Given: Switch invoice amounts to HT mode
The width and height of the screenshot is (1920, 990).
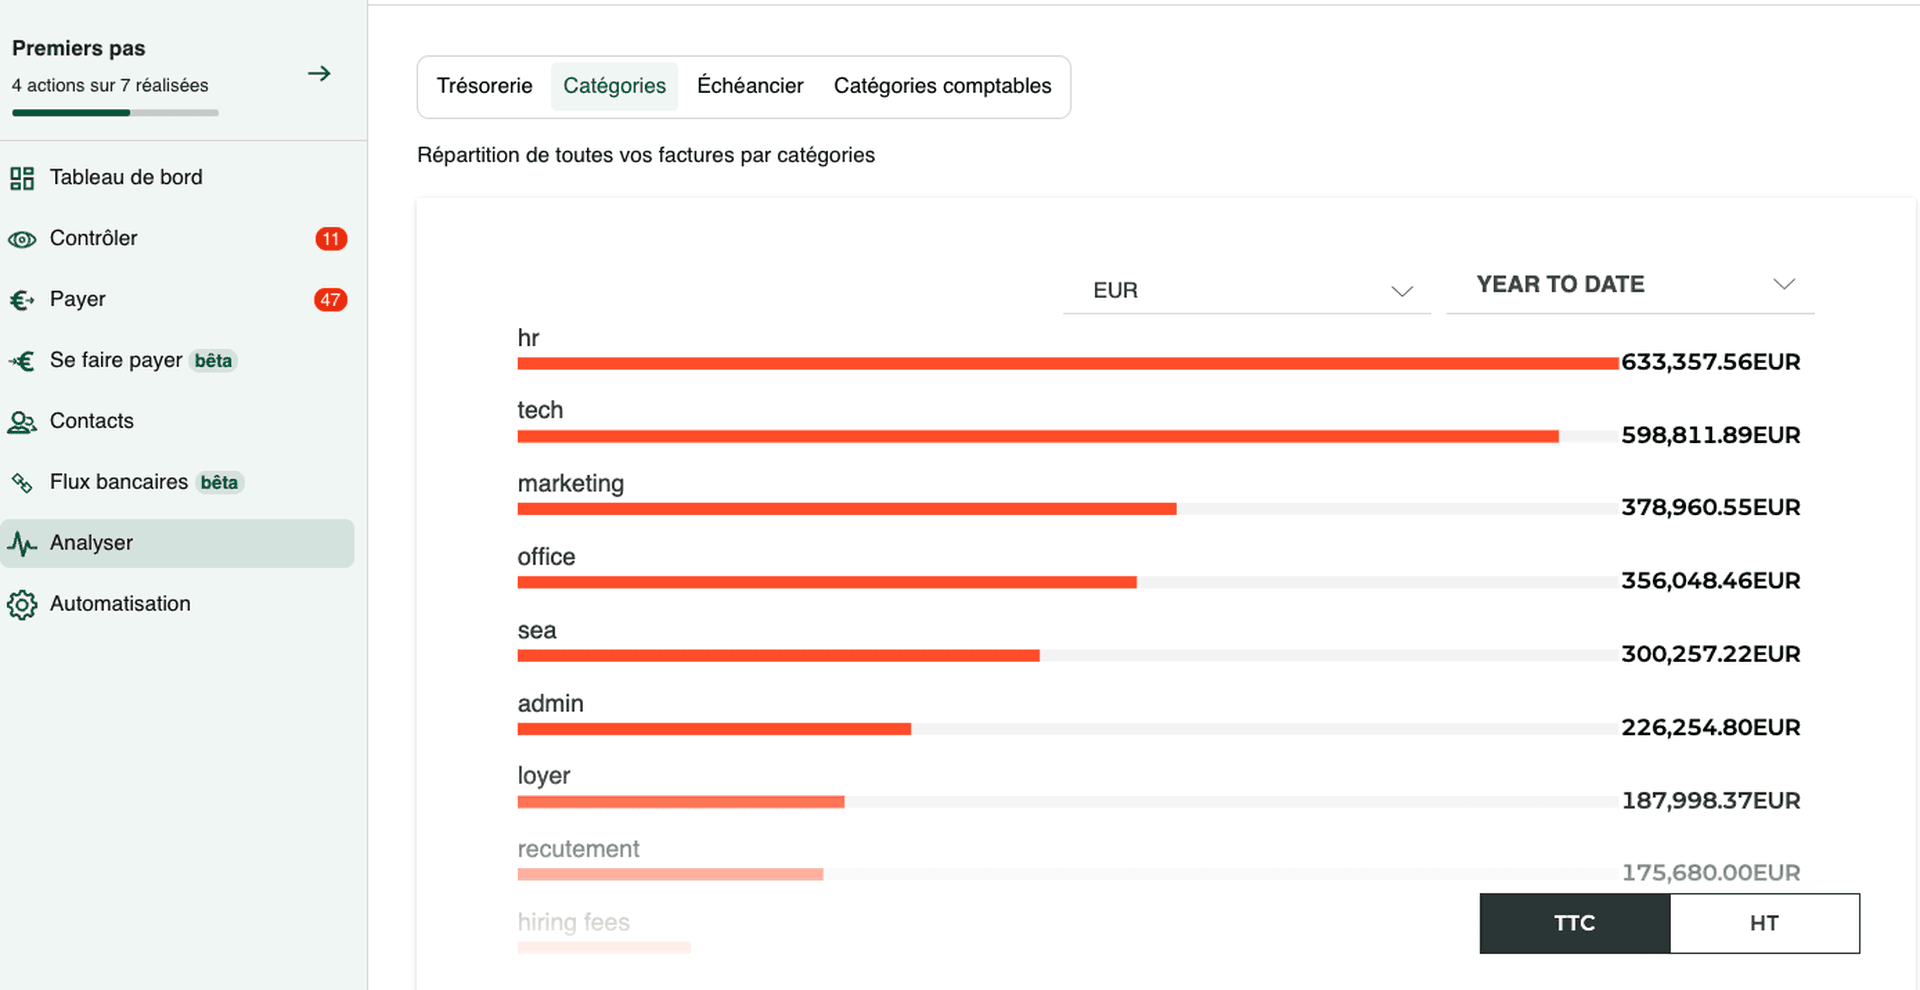Looking at the screenshot, I should coord(1764,923).
